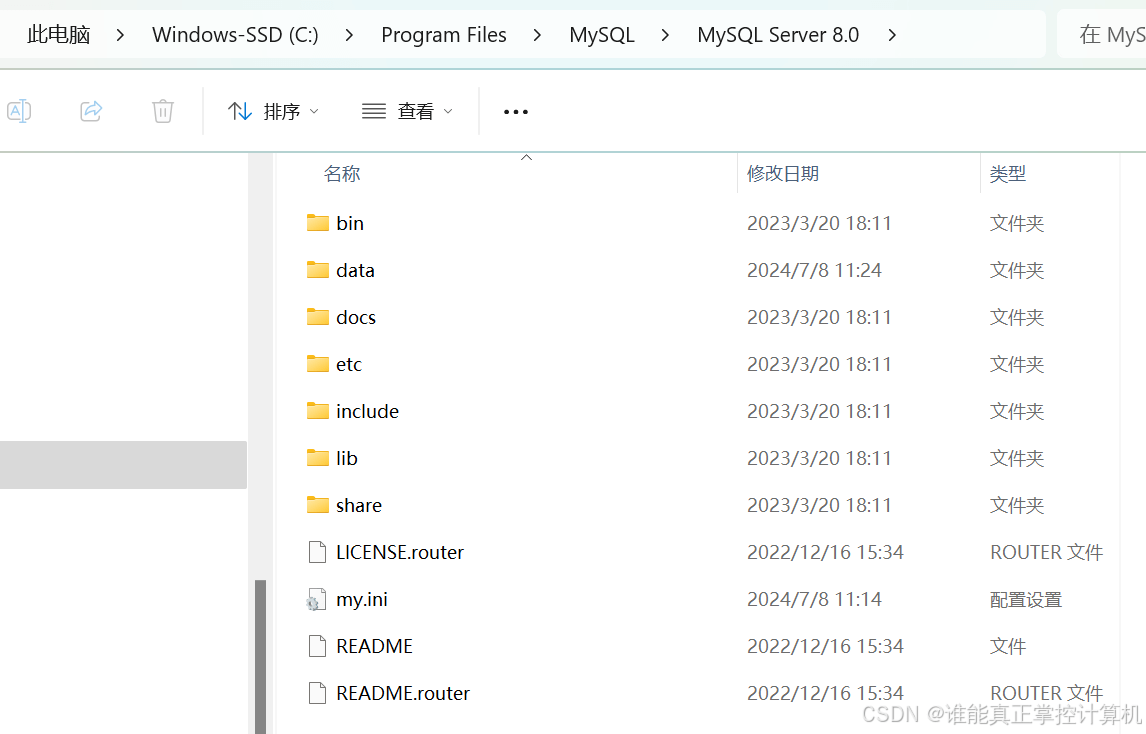Image resolution: width=1146 pixels, height=734 pixels.
Task: Click the Share icon in toolbar
Action: [x=91, y=111]
